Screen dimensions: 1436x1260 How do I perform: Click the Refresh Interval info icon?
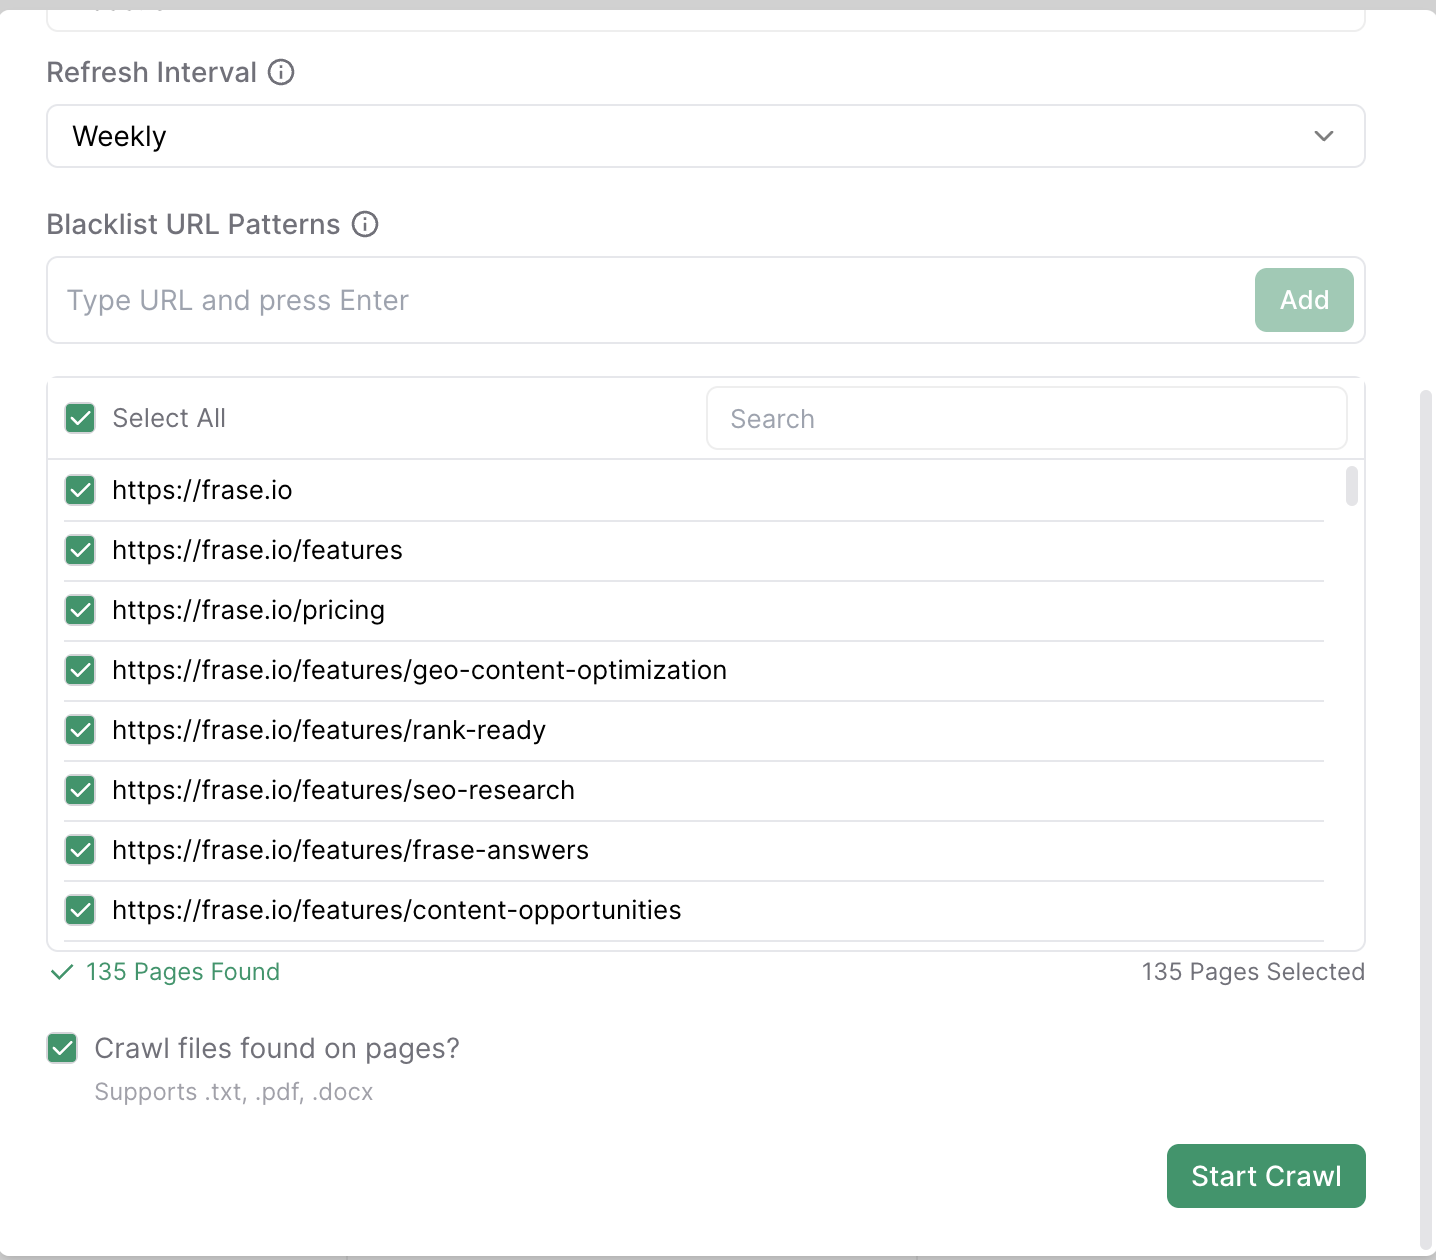tap(281, 72)
